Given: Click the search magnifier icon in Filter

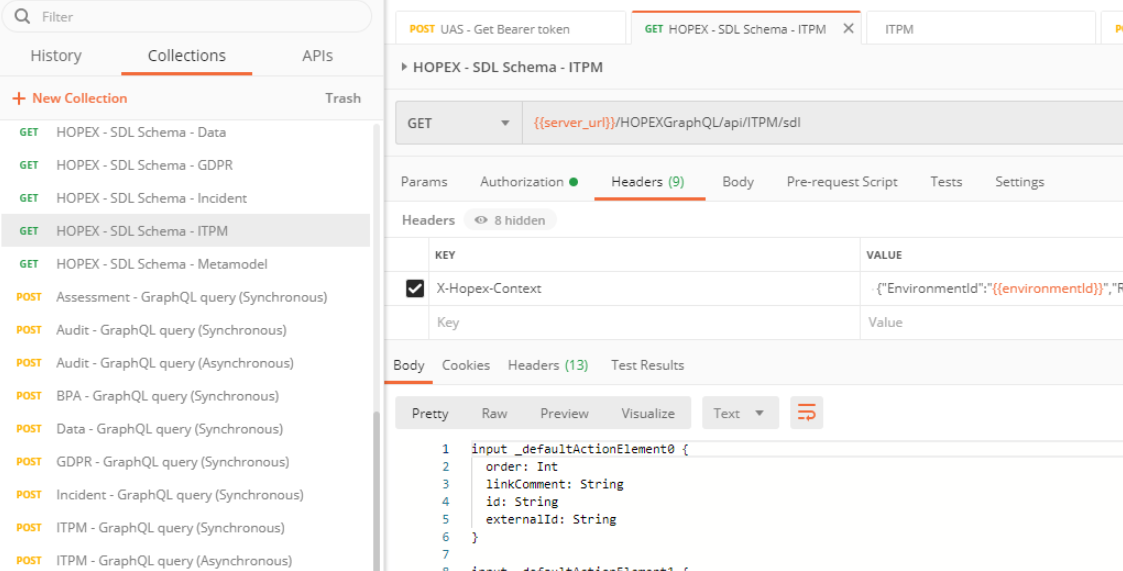Looking at the screenshot, I should 22,17.
